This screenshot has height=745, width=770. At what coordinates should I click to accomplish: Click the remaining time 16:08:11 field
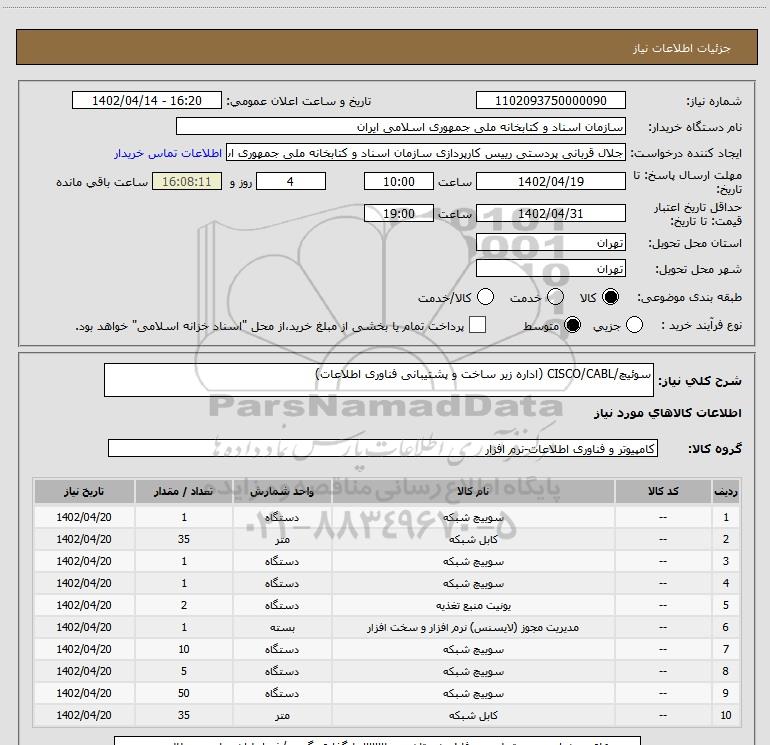click(187, 181)
